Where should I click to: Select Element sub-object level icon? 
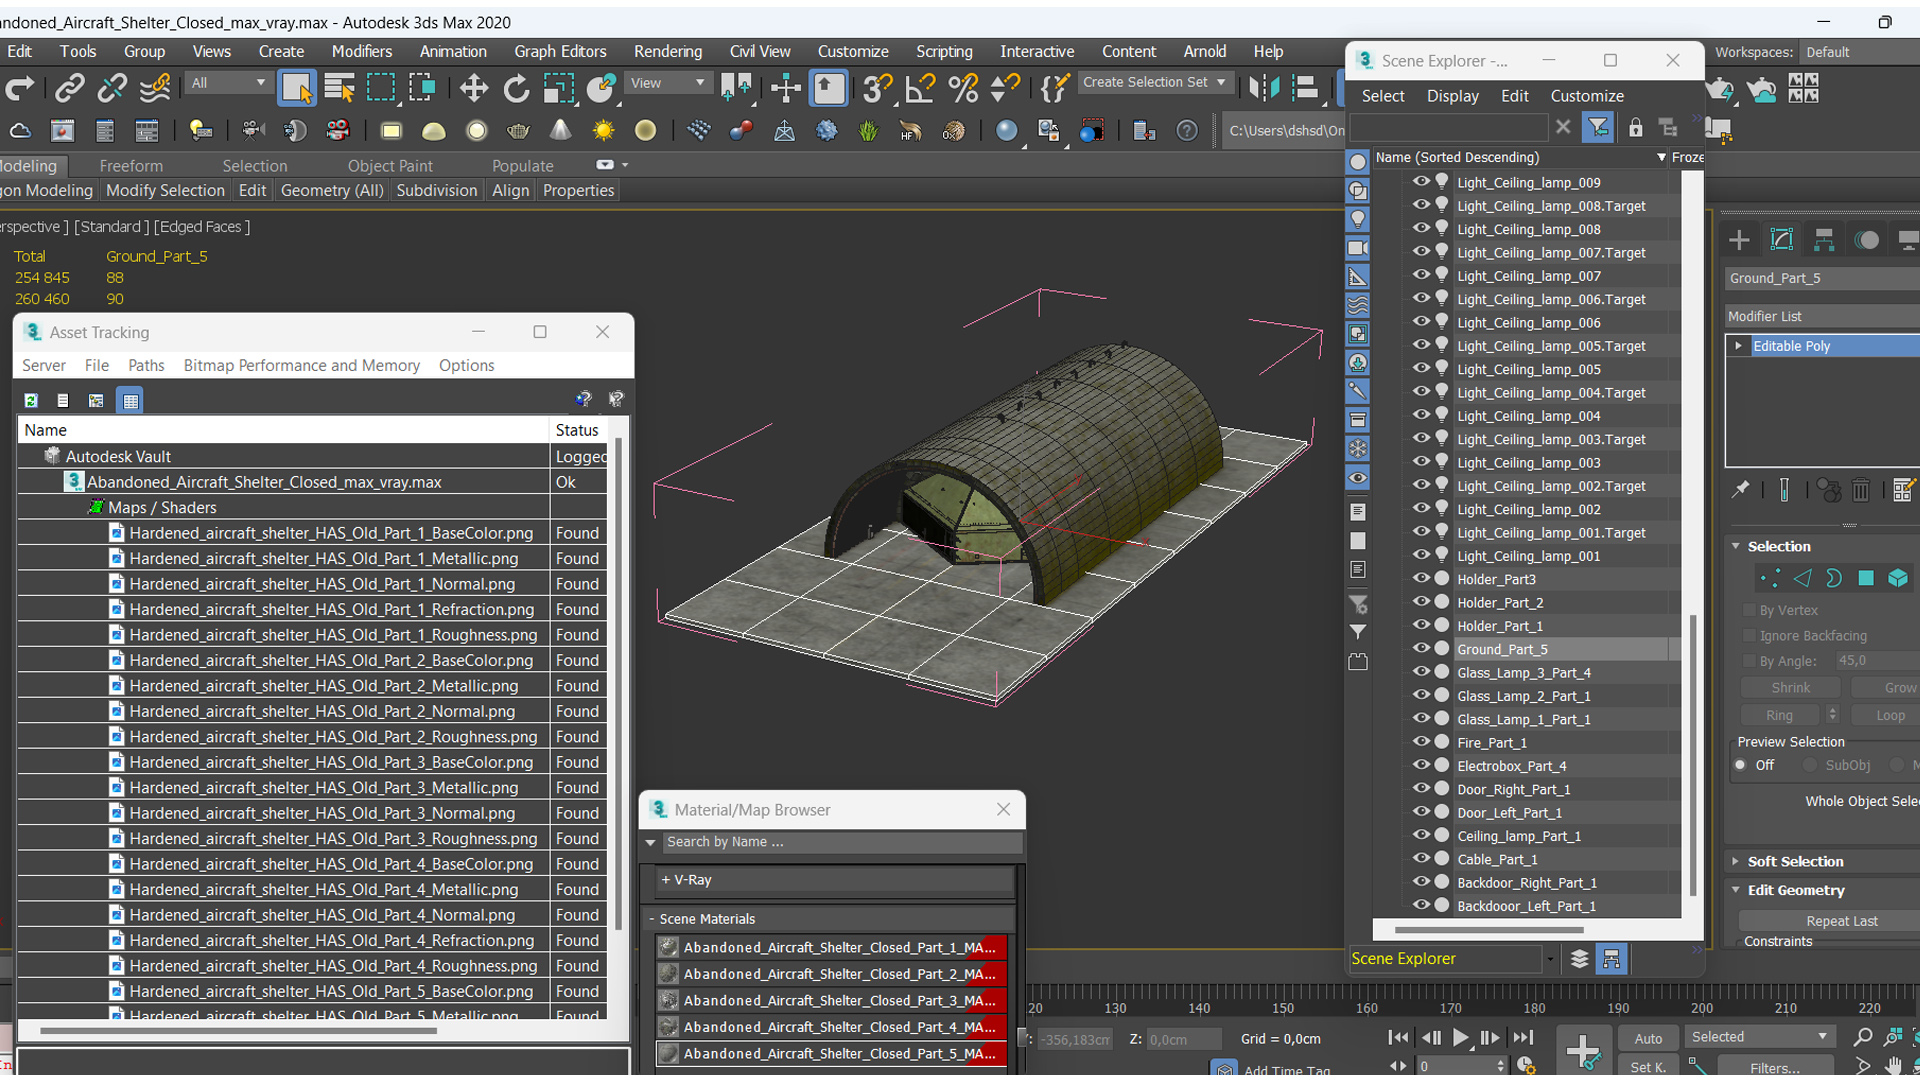click(x=1898, y=579)
